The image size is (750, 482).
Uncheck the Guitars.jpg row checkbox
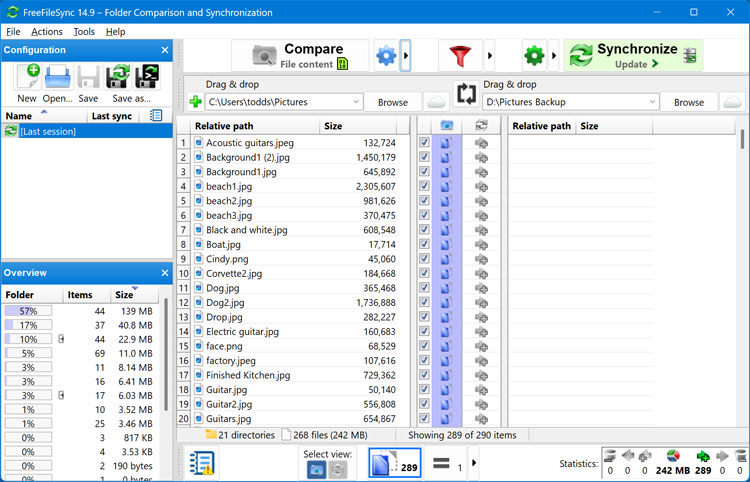point(424,419)
